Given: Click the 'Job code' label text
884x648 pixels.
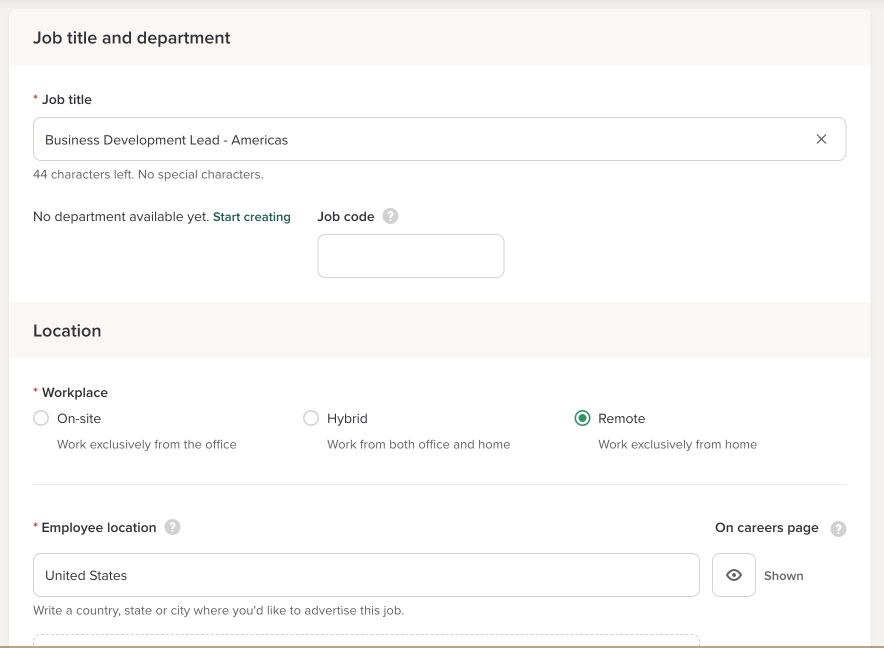Looking at the screenshot, I should [x=346, y=217].
